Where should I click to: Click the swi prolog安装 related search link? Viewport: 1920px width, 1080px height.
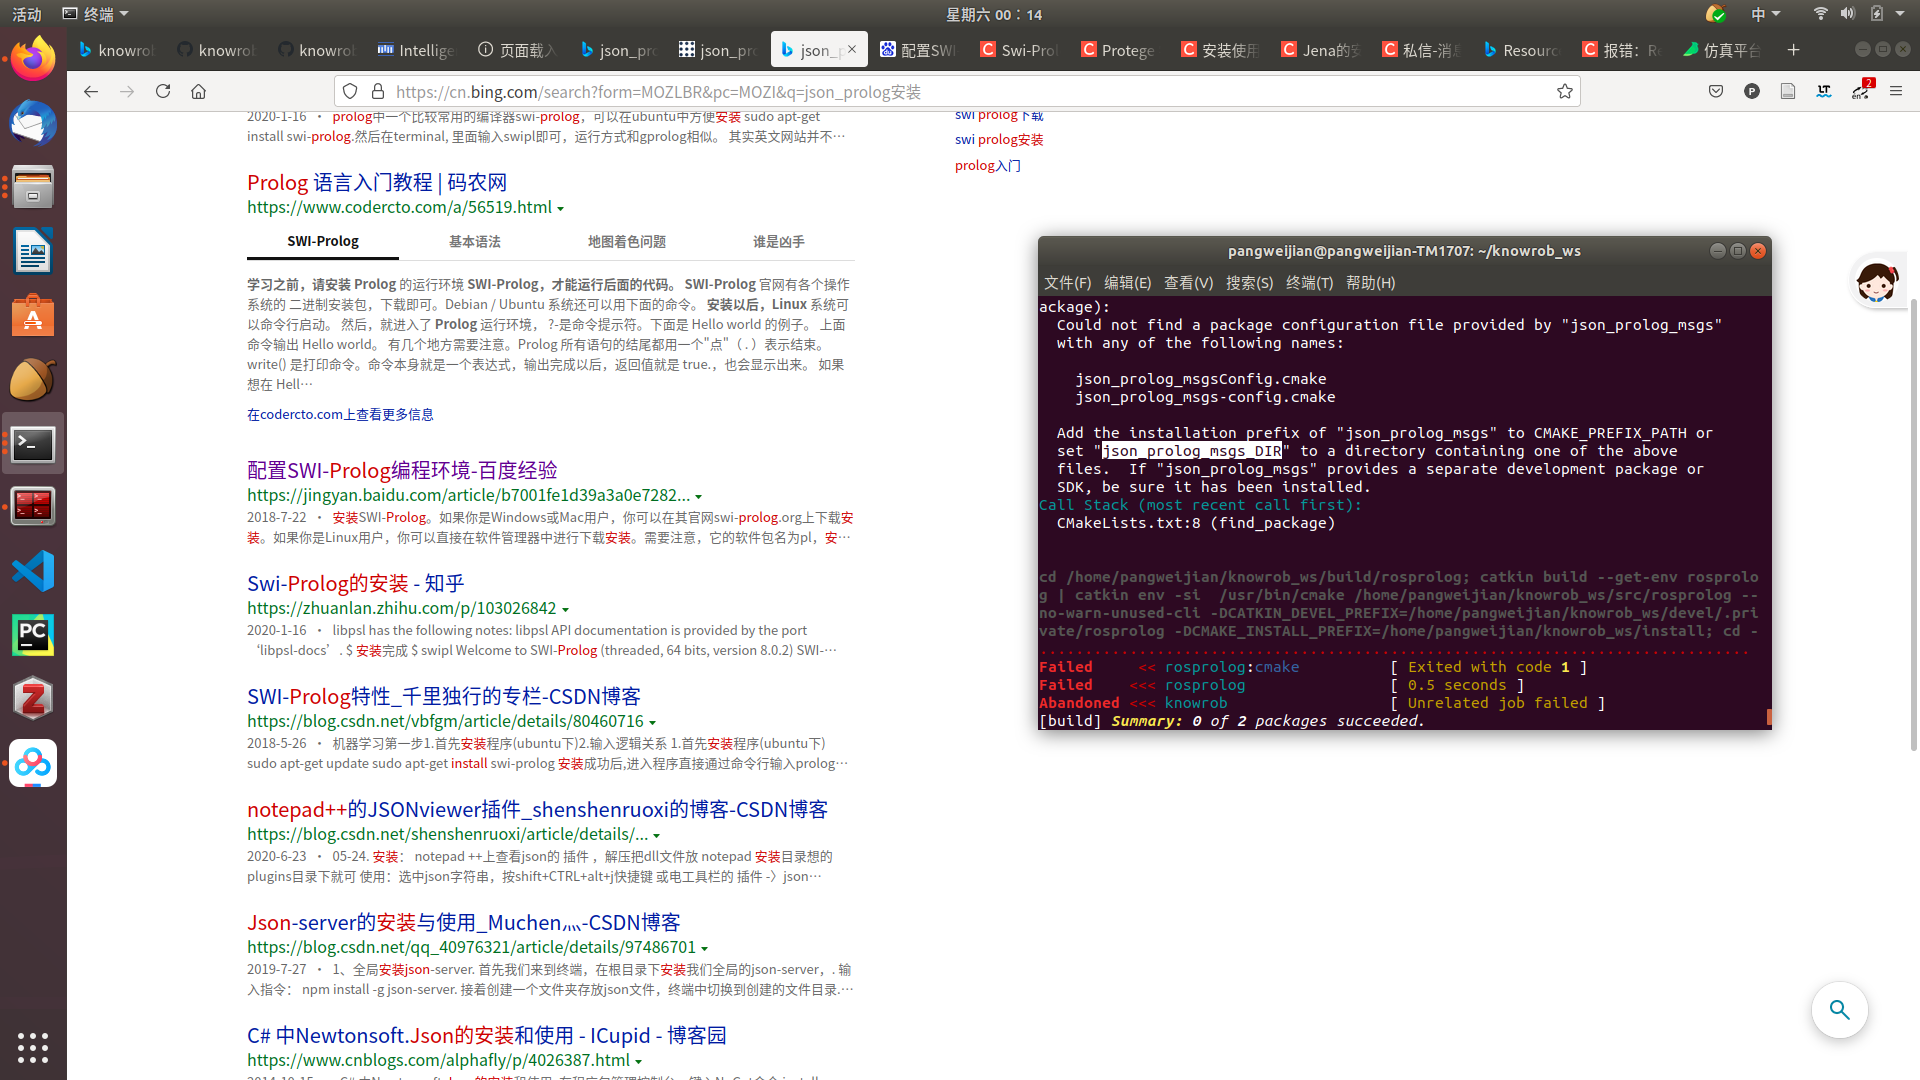click(999, 139)
